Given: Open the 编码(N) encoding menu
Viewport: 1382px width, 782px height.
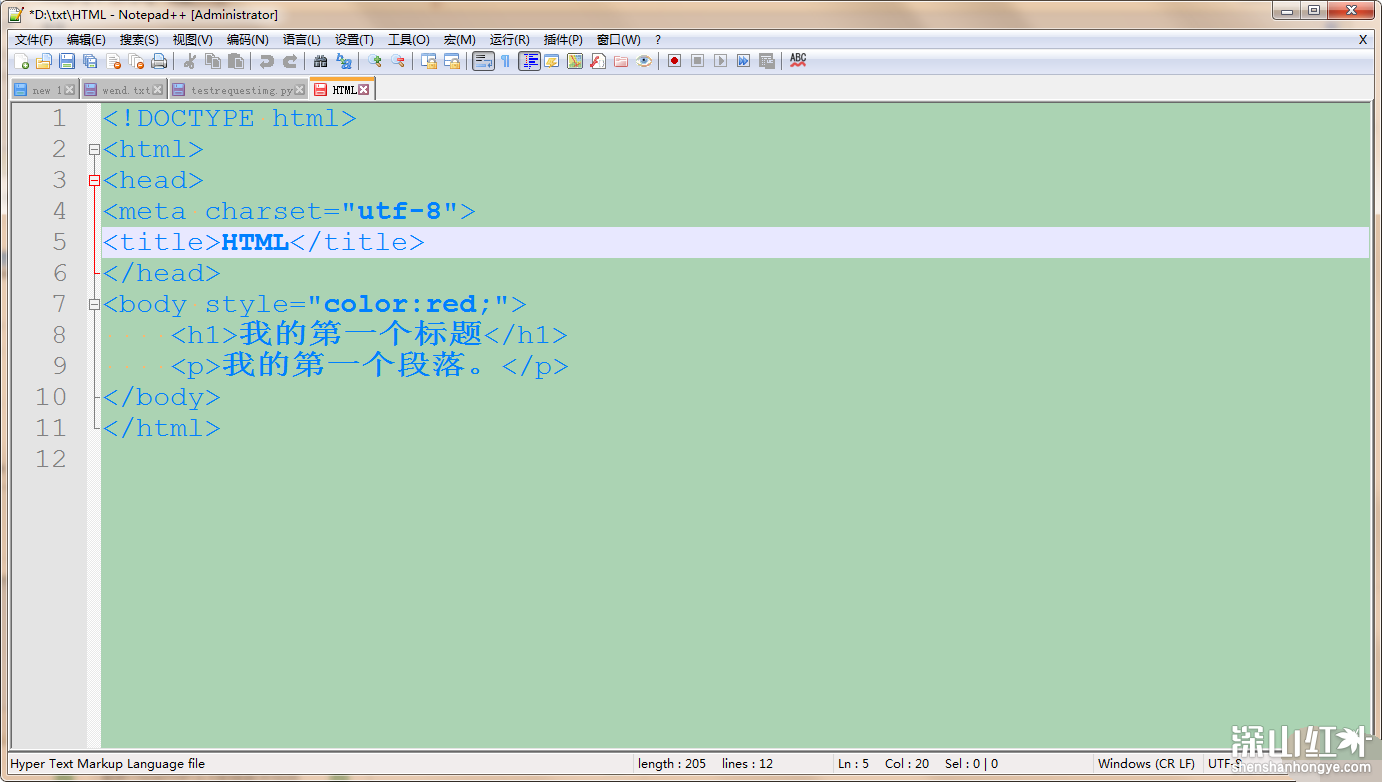Looking at the screenshot, I should pyautogui.click(x=247, y=40).
